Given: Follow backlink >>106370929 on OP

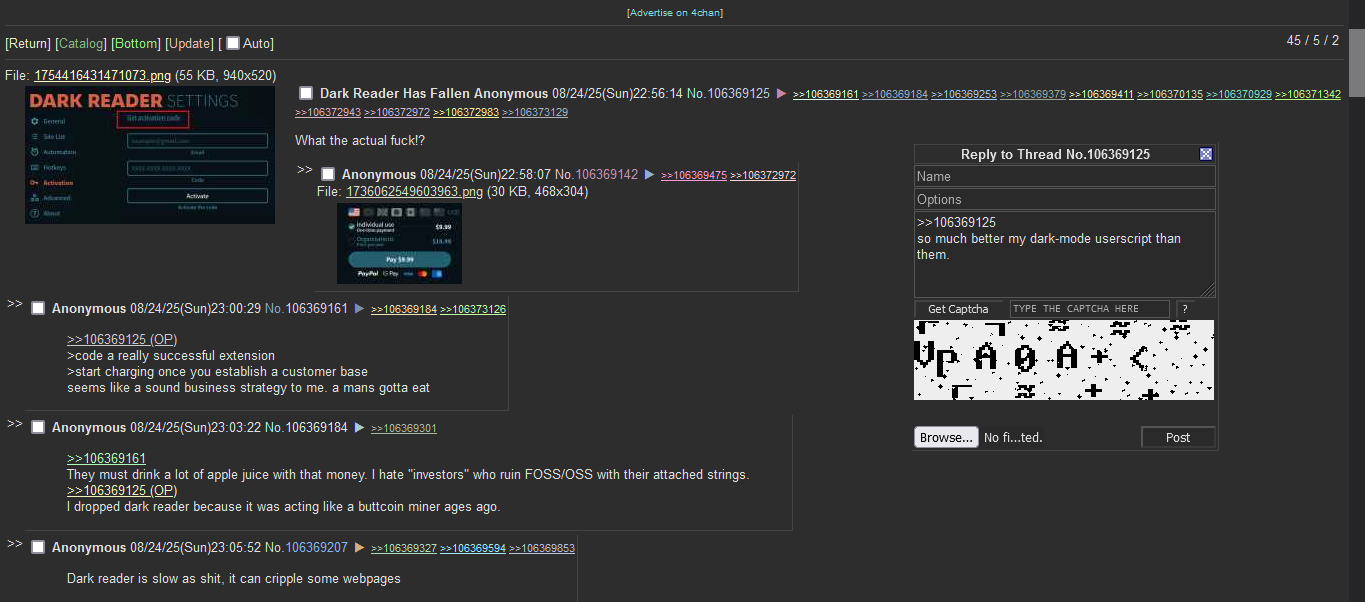Looking at the screenshot, I should tap(1239, 94).
